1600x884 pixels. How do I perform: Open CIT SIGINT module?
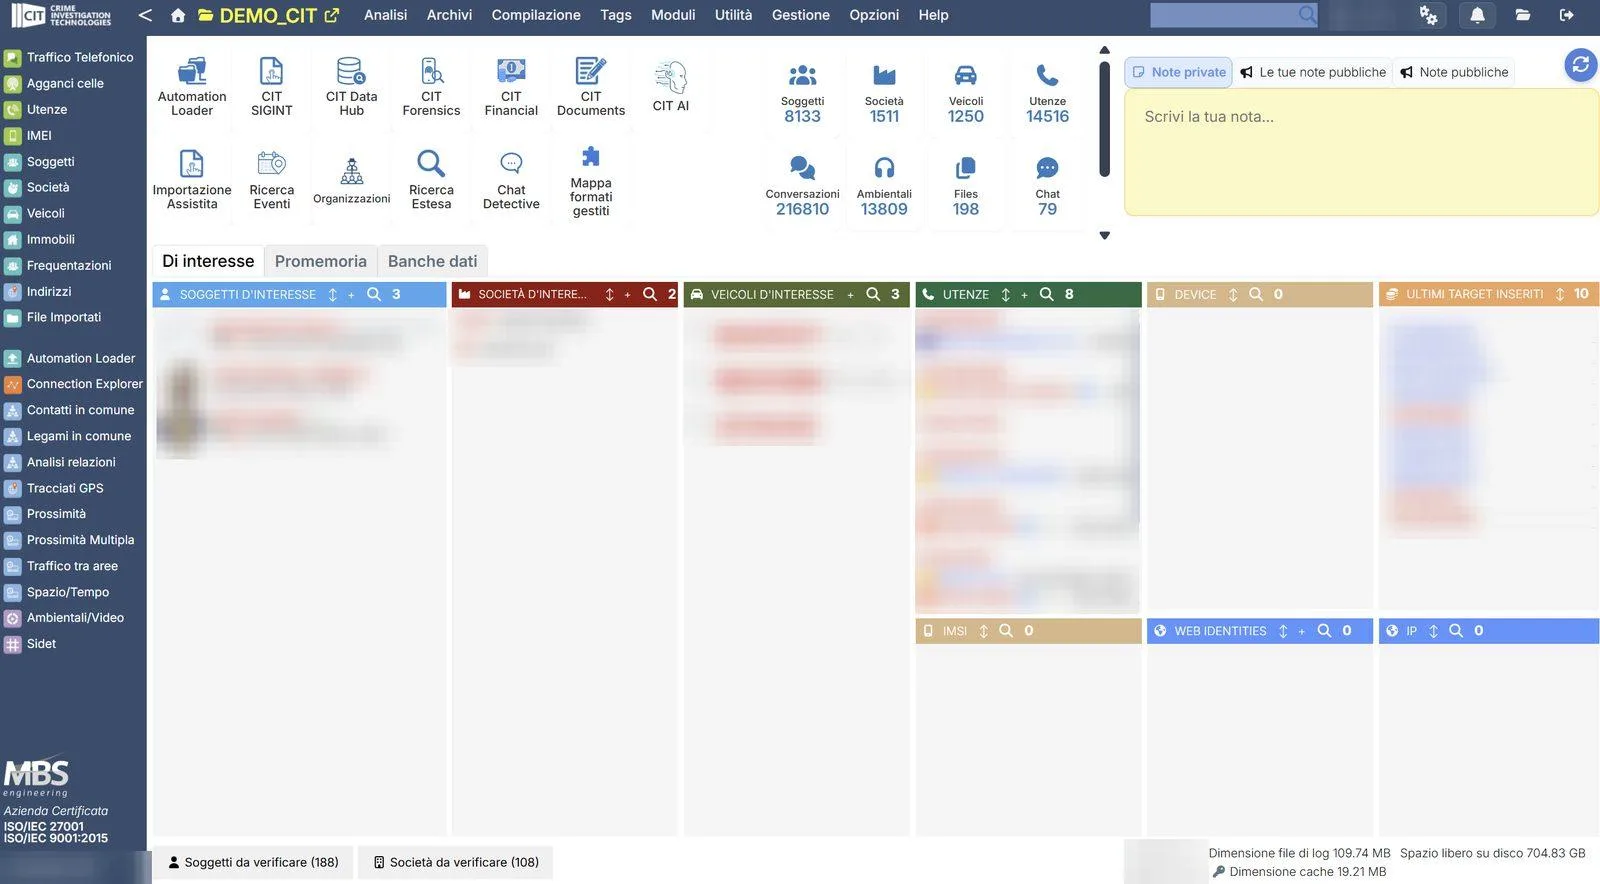coord(272,88)
